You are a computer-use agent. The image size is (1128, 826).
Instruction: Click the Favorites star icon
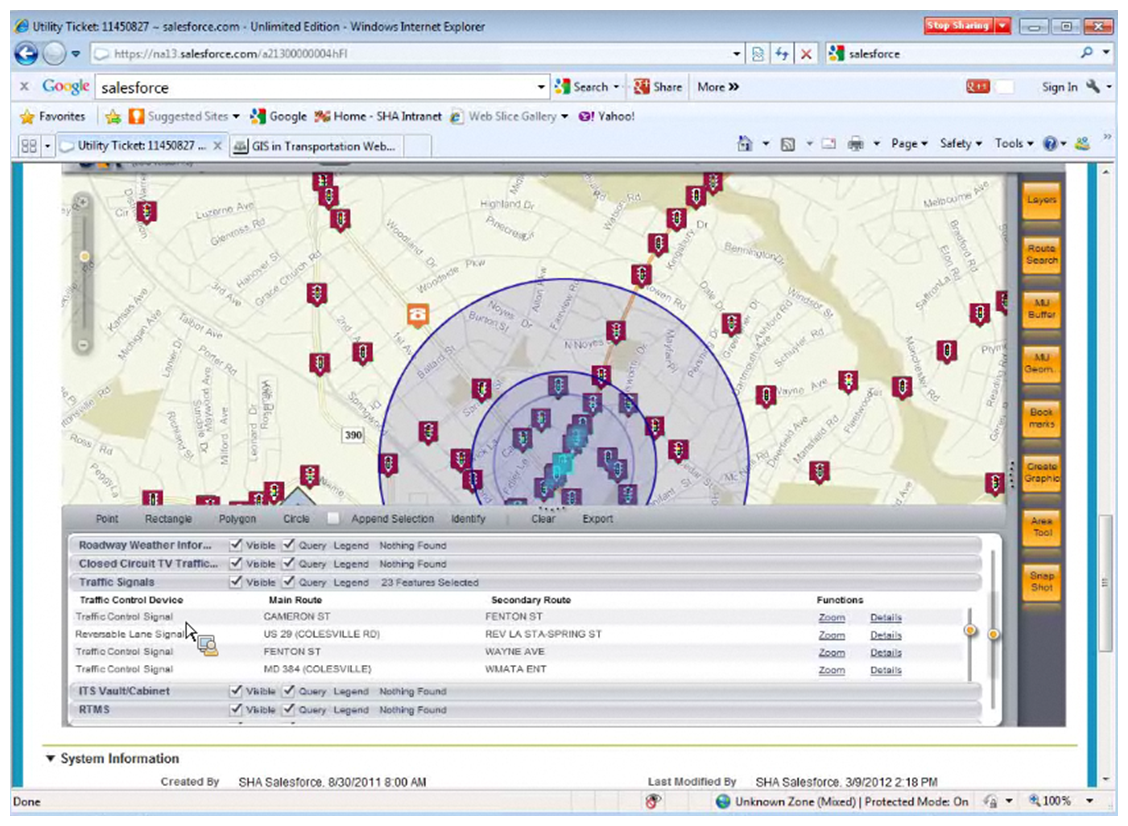[x=27, y=117]
